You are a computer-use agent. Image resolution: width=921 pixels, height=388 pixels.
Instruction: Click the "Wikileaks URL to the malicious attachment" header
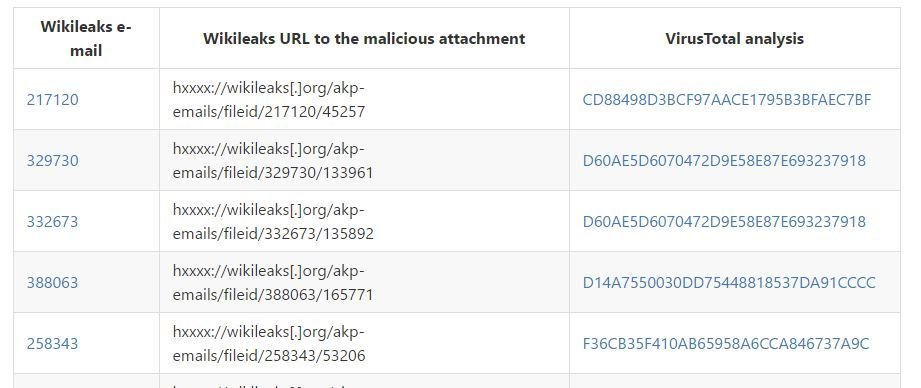click(364, 39)
